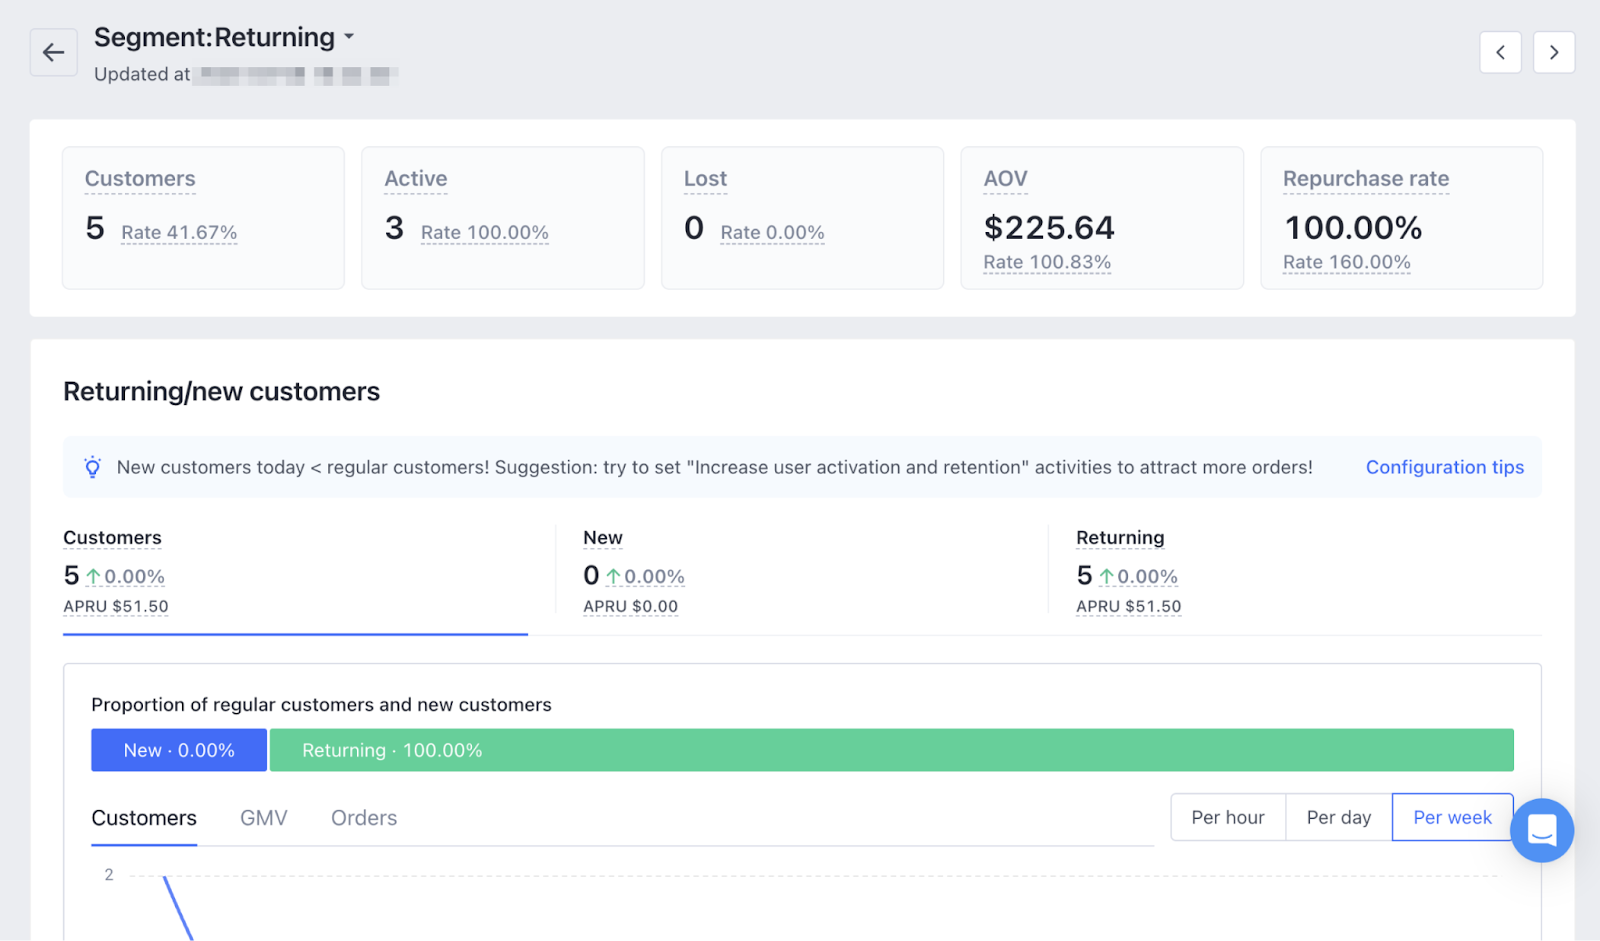
Task: Click green up arrow under Returning
Action: [x=1106, y=577]
